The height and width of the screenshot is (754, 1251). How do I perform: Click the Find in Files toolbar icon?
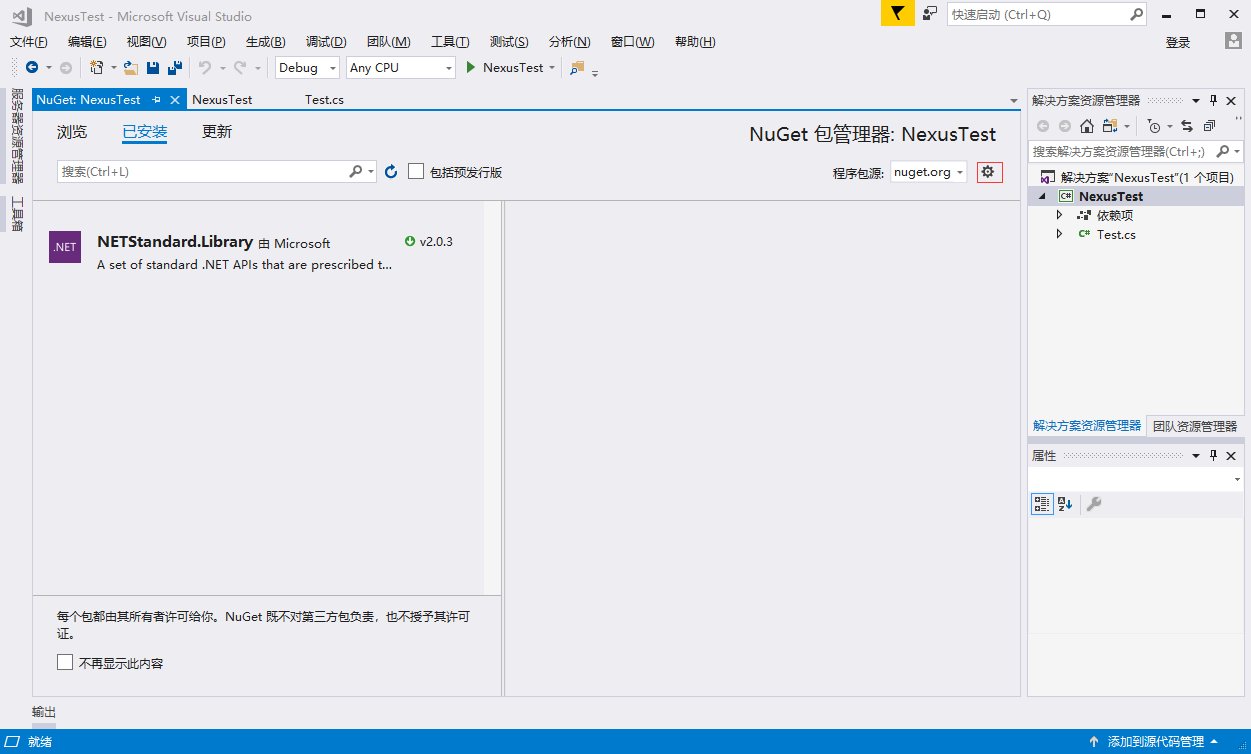(x=577, y=68)
